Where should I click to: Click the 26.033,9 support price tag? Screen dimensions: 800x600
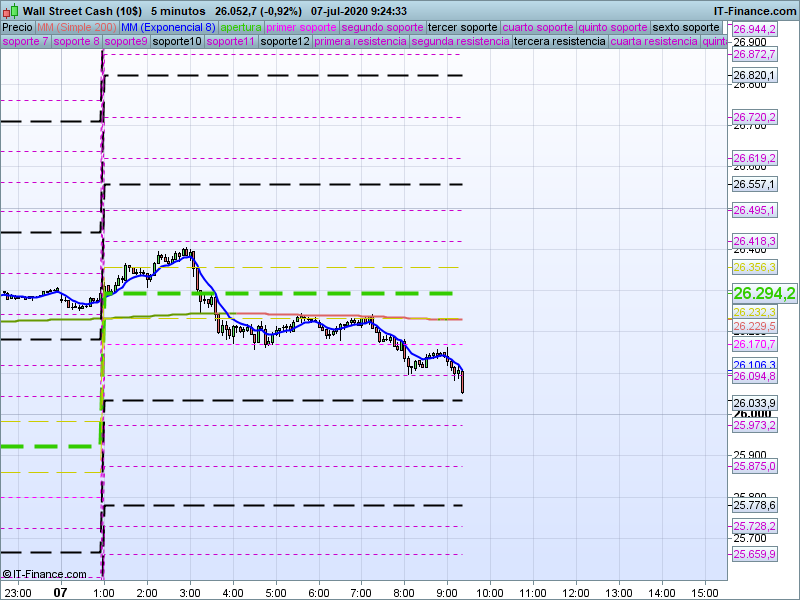(x=755, y=402)
